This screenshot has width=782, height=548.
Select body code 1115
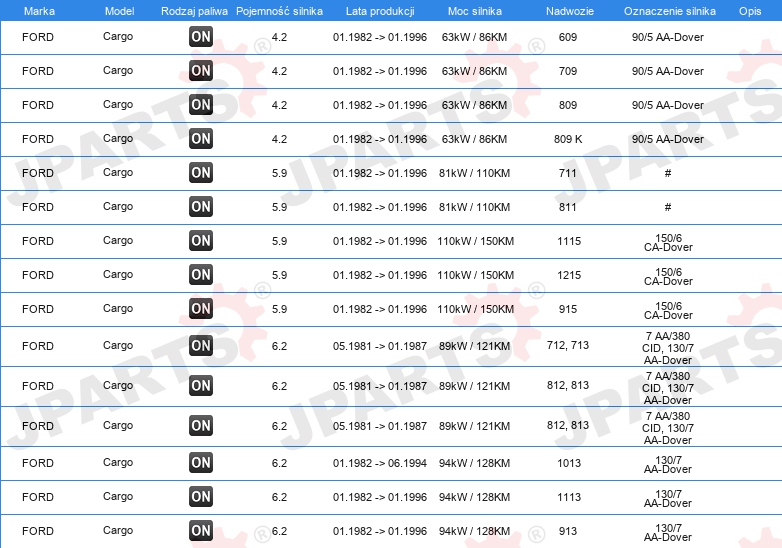point(569,241)
